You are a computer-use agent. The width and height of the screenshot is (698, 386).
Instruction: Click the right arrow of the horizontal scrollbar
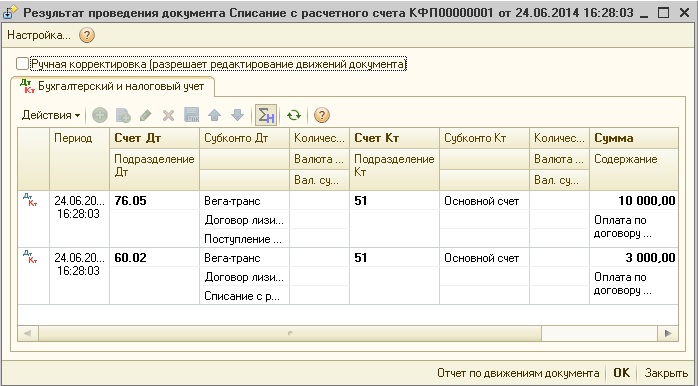pyautogui.click(x=668, y=333)
